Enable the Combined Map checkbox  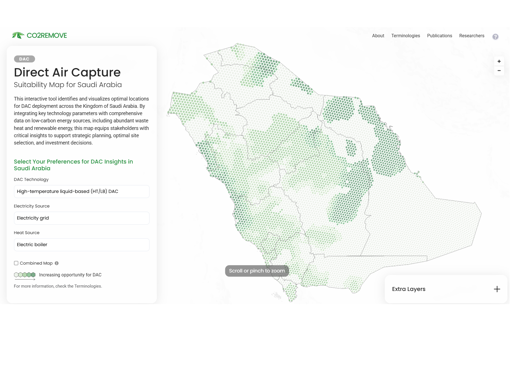16,263
